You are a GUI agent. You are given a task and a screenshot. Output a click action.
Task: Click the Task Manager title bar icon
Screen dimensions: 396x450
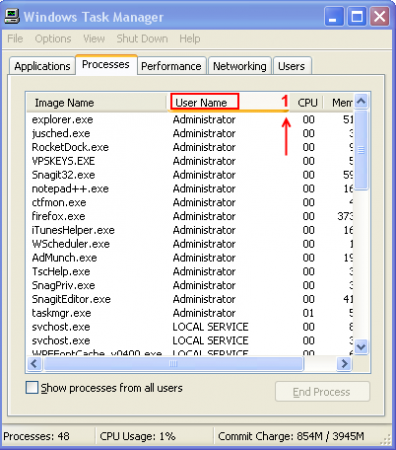pos(12,17)
